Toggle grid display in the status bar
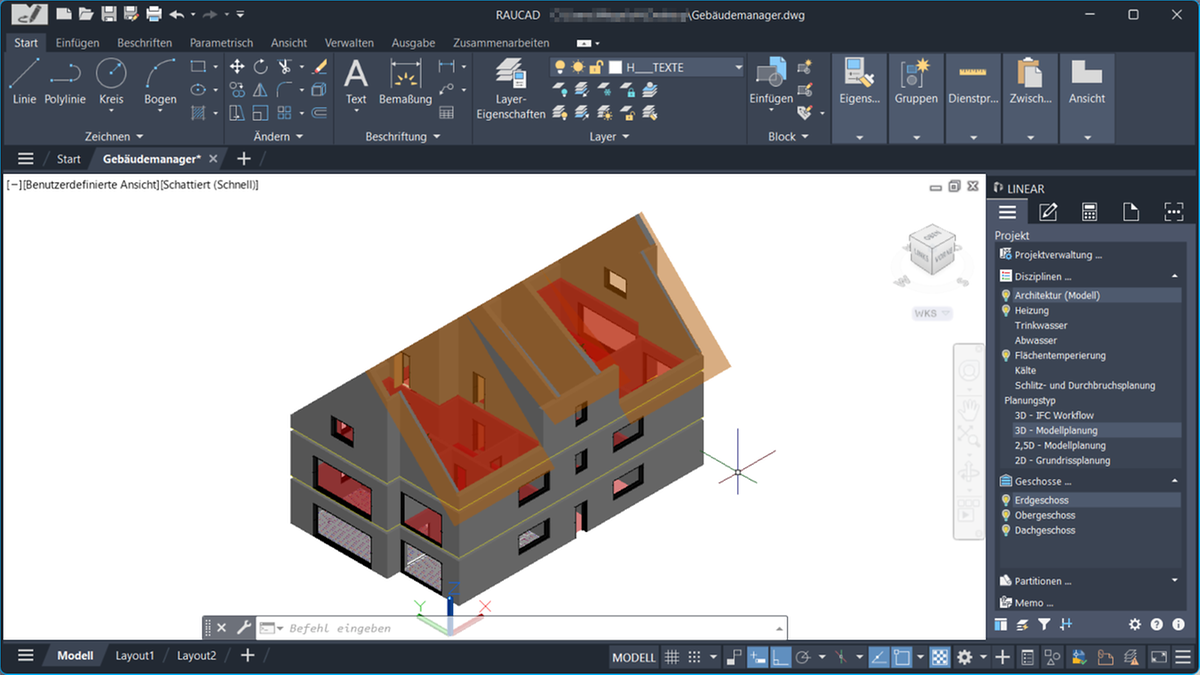1200x675 pixels. [671, 657]
